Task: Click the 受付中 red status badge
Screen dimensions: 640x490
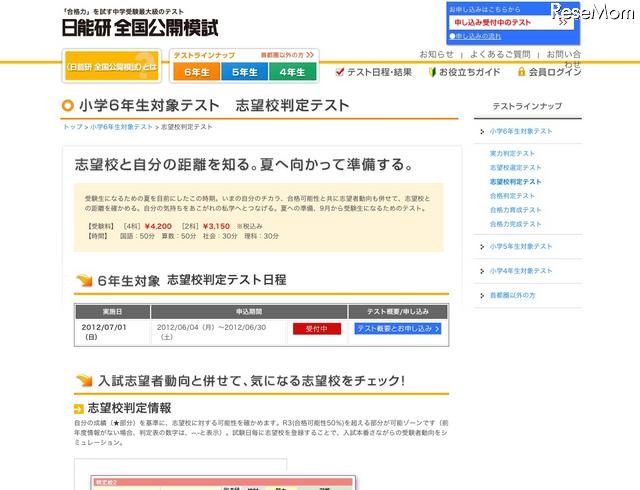Action: pyautogui.click(x=317, y=329)
